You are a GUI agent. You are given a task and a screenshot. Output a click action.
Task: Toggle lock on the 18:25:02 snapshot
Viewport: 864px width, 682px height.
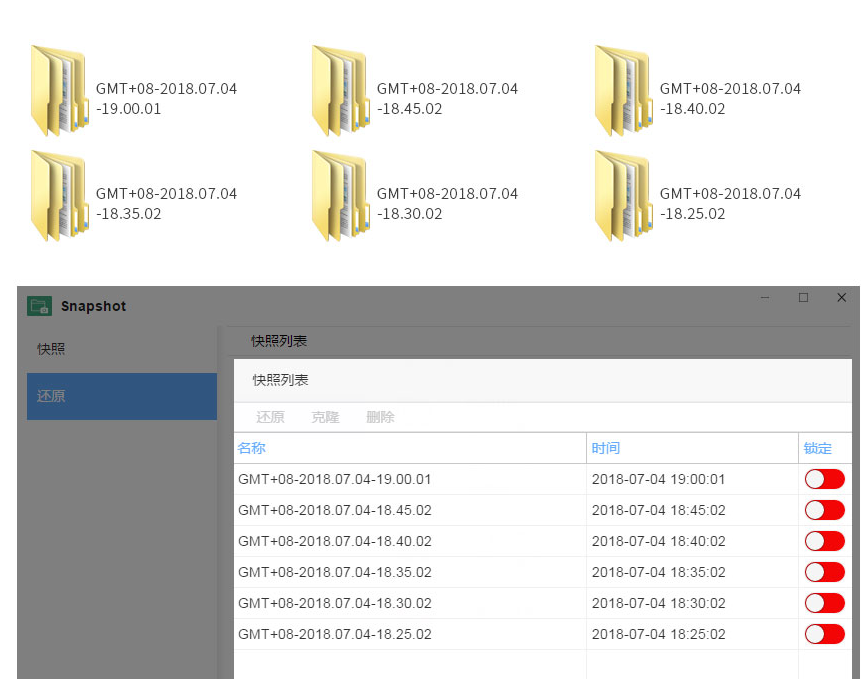824,634
